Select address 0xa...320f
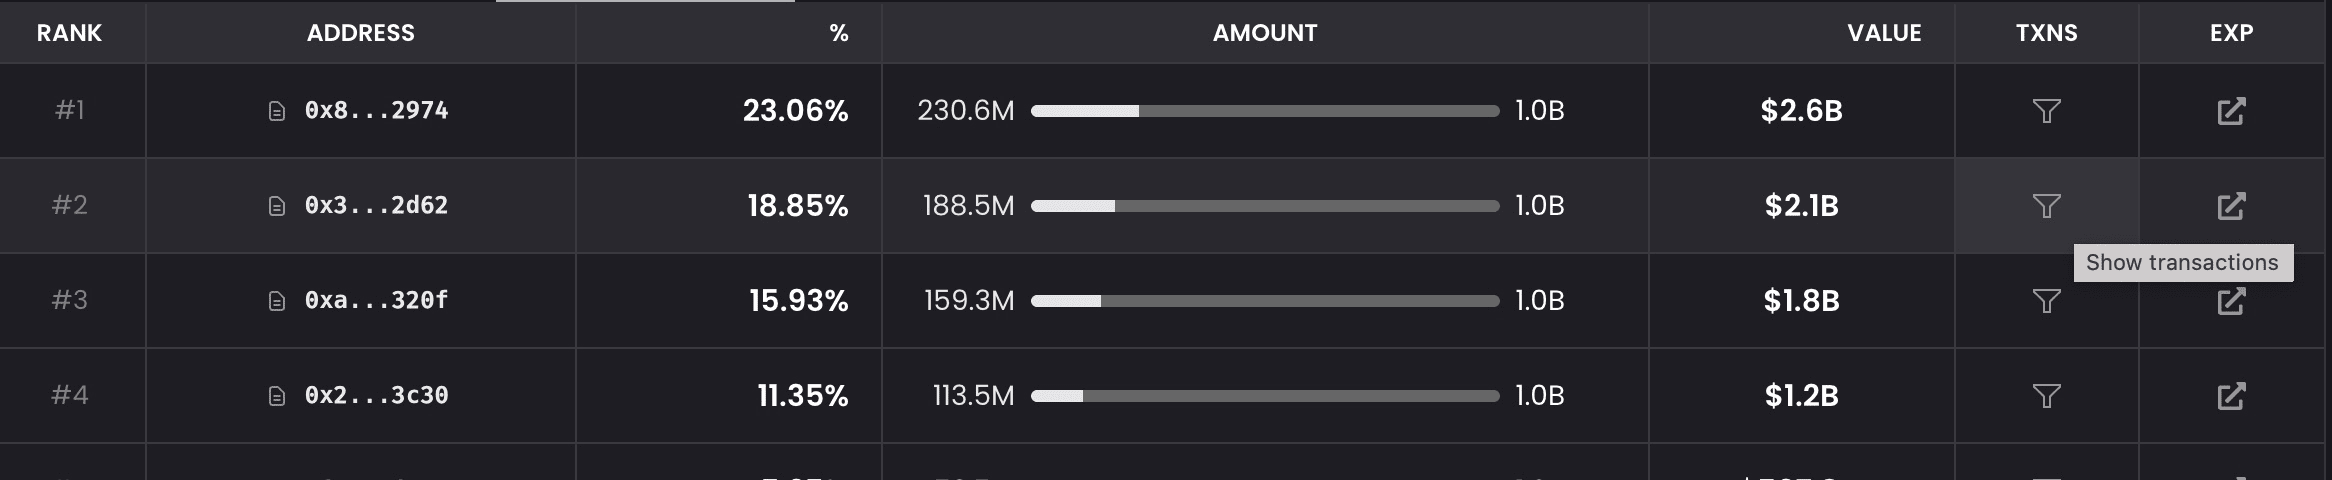 [376, 300]
